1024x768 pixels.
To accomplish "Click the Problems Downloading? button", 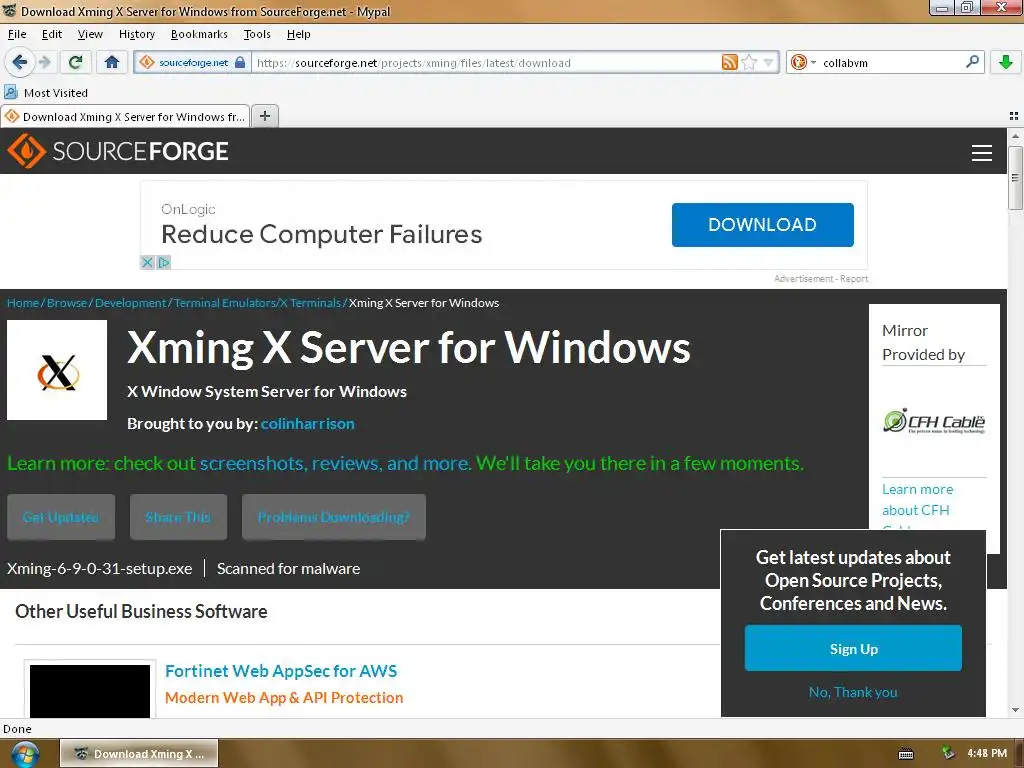I will point(334,517).
